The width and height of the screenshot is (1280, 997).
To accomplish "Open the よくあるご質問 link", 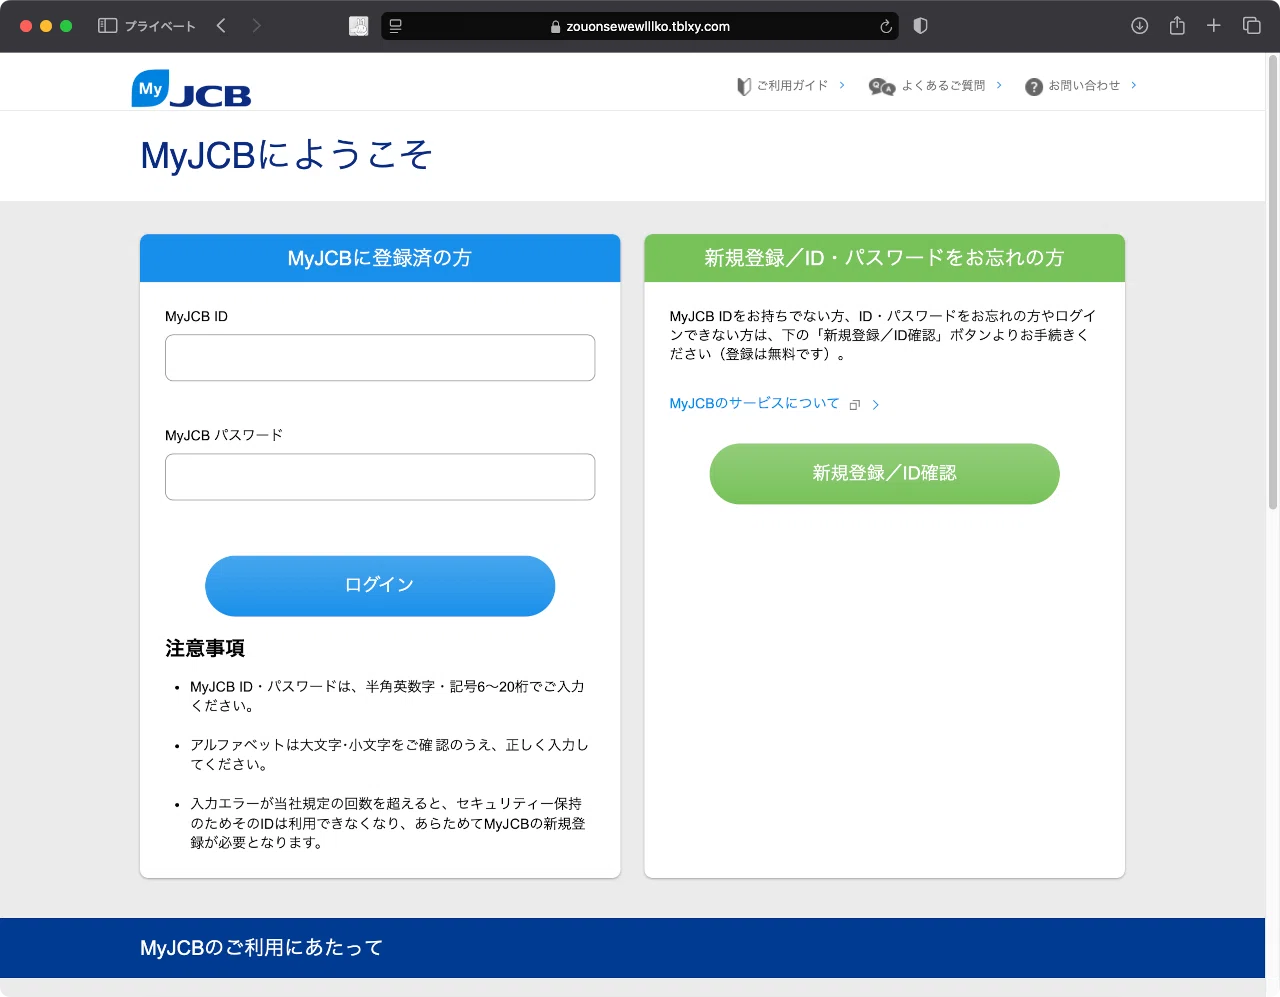I will click(x=943, y=86).
